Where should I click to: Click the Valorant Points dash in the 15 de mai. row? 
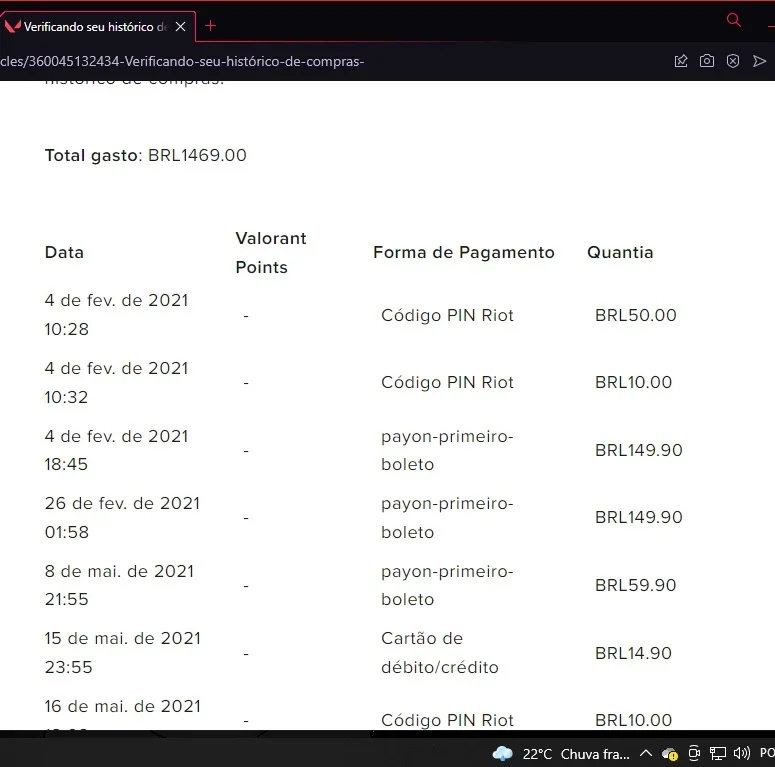[x=246, y=654]
